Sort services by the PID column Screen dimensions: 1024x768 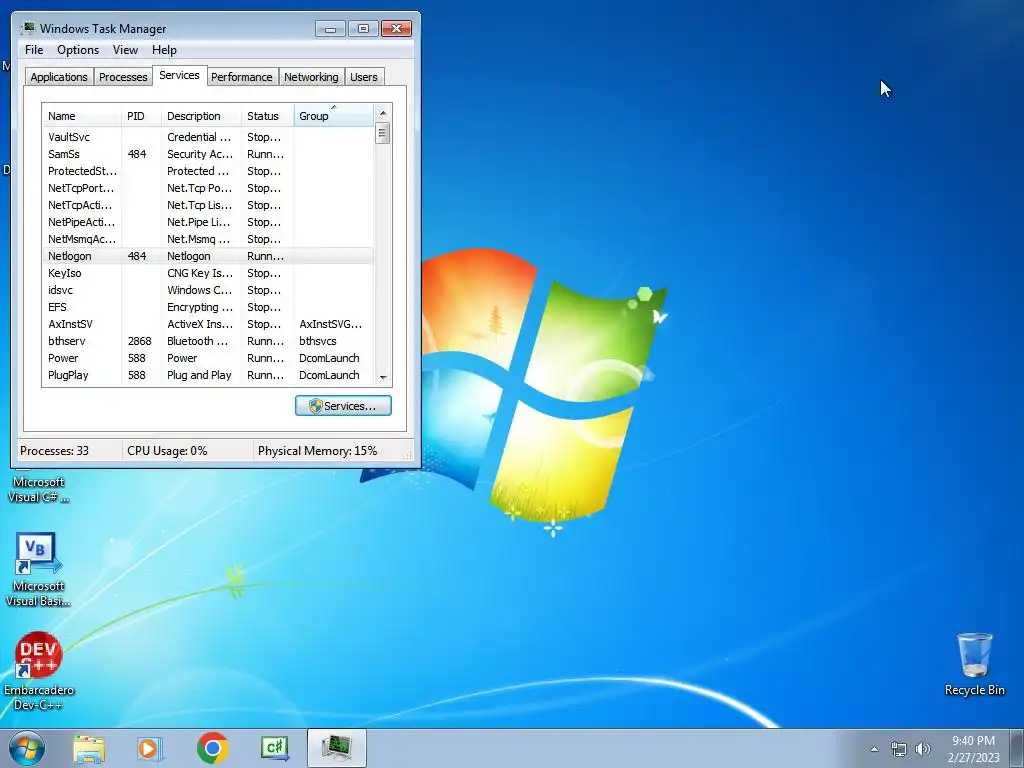coord(141,116)
